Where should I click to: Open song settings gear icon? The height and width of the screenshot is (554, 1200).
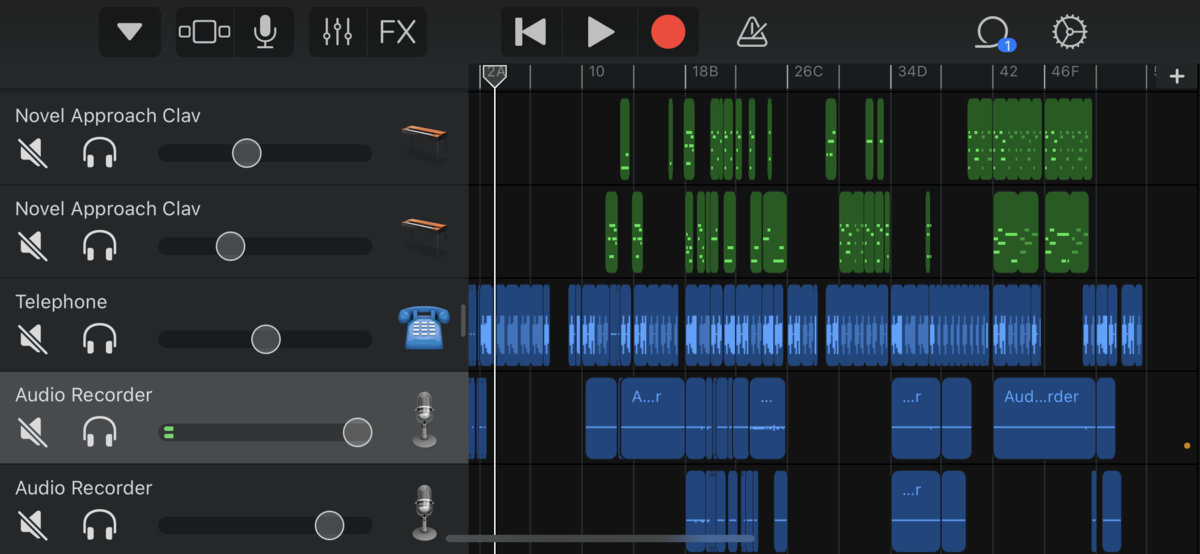(1069, 32)
